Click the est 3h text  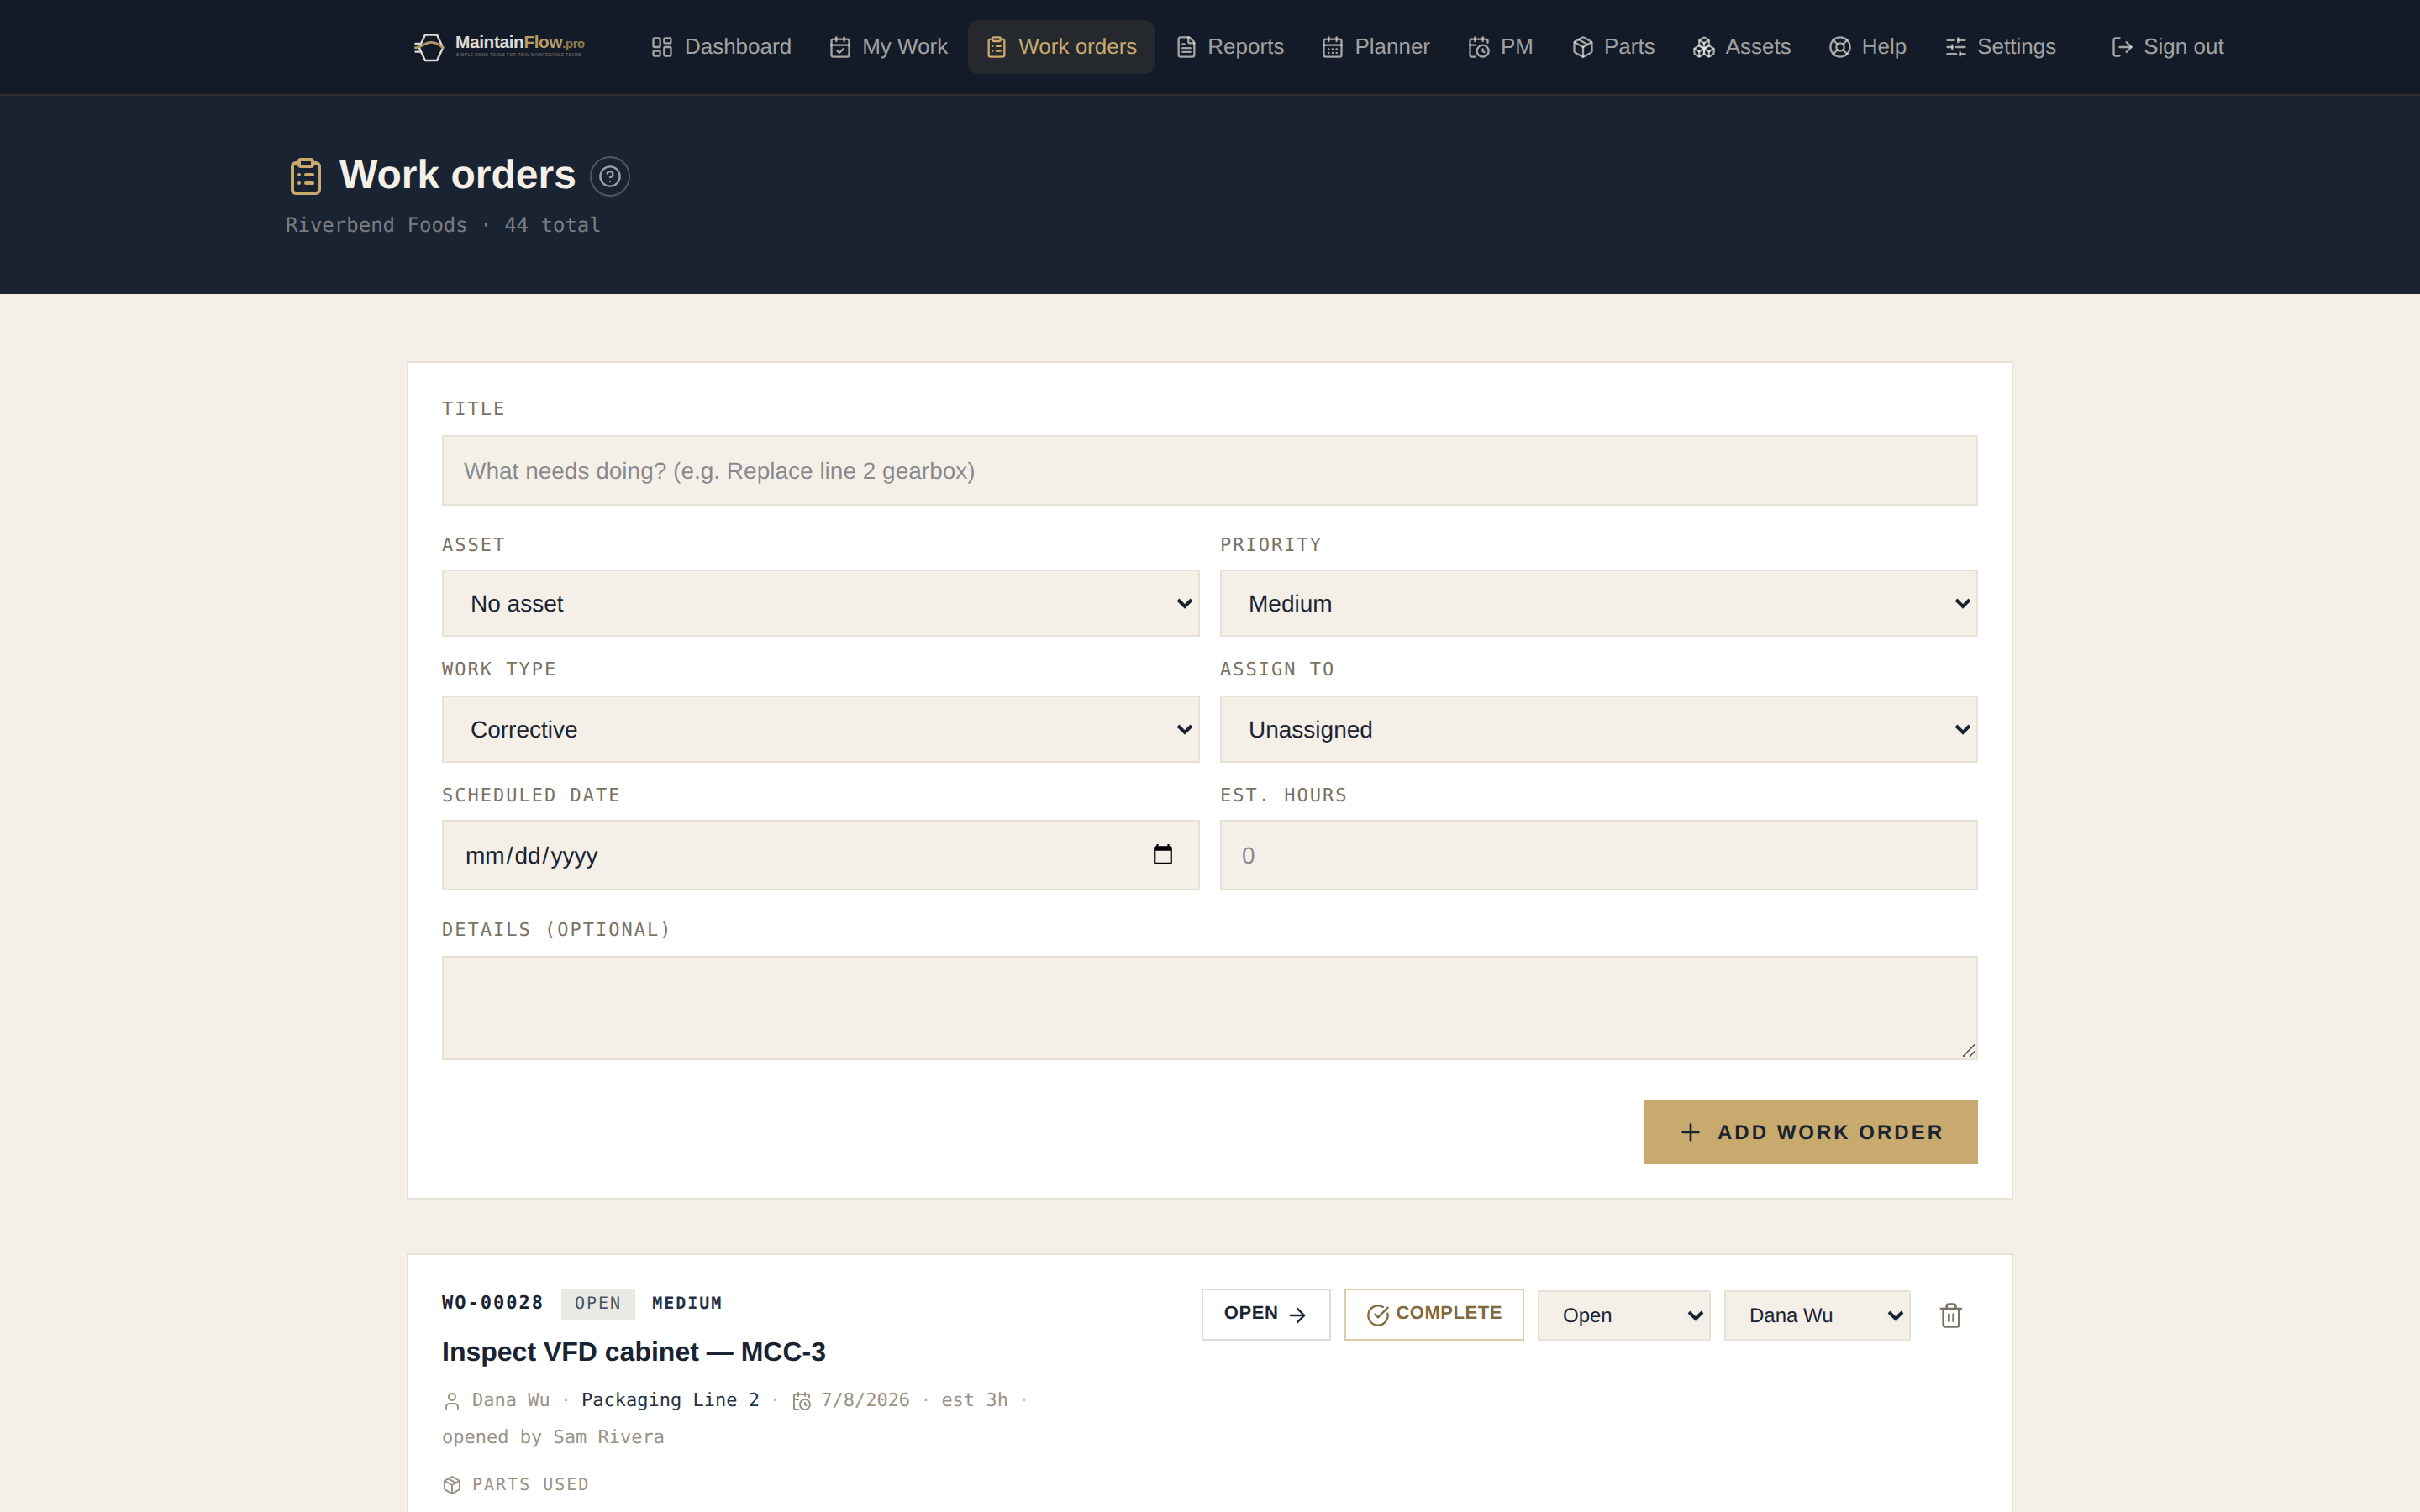tap(974, 1400)
